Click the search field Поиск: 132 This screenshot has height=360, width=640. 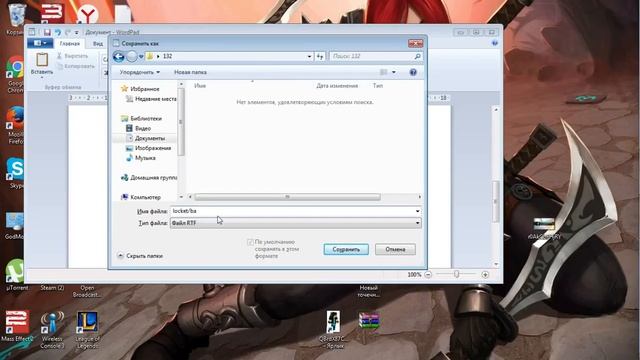pyautogui.click(x=371, y=56)
